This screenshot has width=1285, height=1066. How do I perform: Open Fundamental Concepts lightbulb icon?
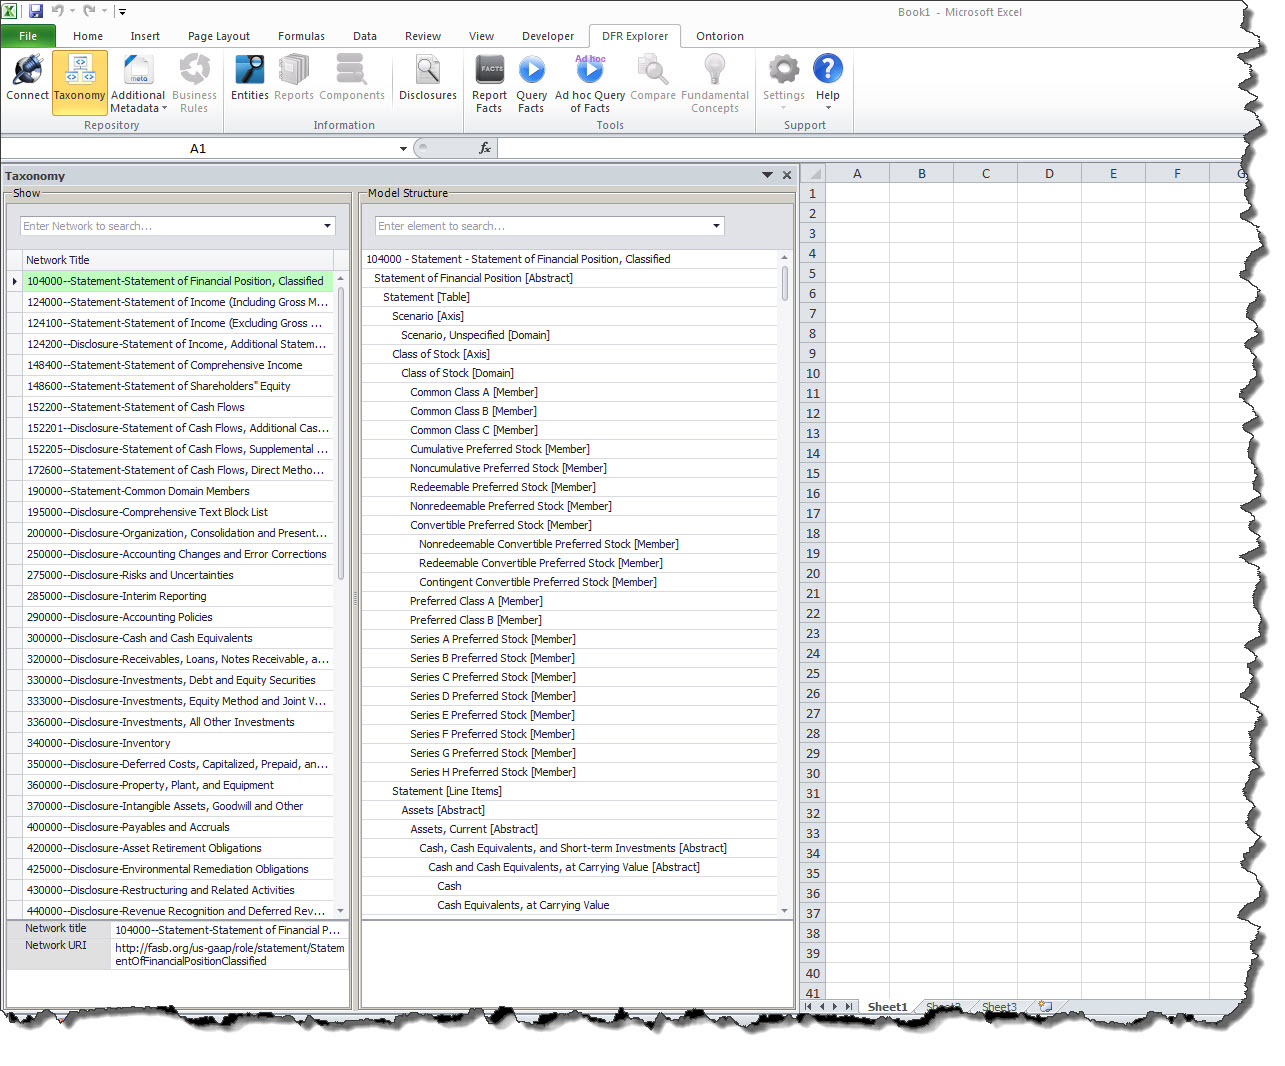point(714,70)
